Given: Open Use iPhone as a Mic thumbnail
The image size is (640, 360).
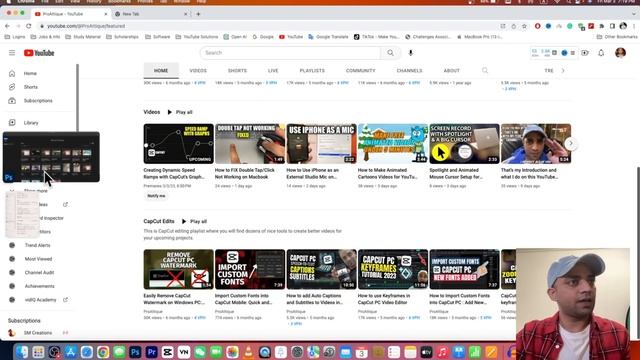Looking at the screenshot, I should click(321, 144).
